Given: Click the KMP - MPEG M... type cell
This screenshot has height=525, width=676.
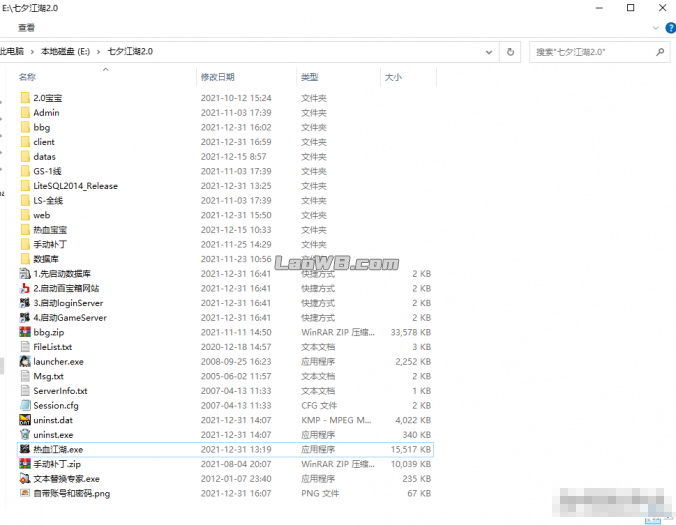Looking at the screenshot, I should tap(336, 420).
